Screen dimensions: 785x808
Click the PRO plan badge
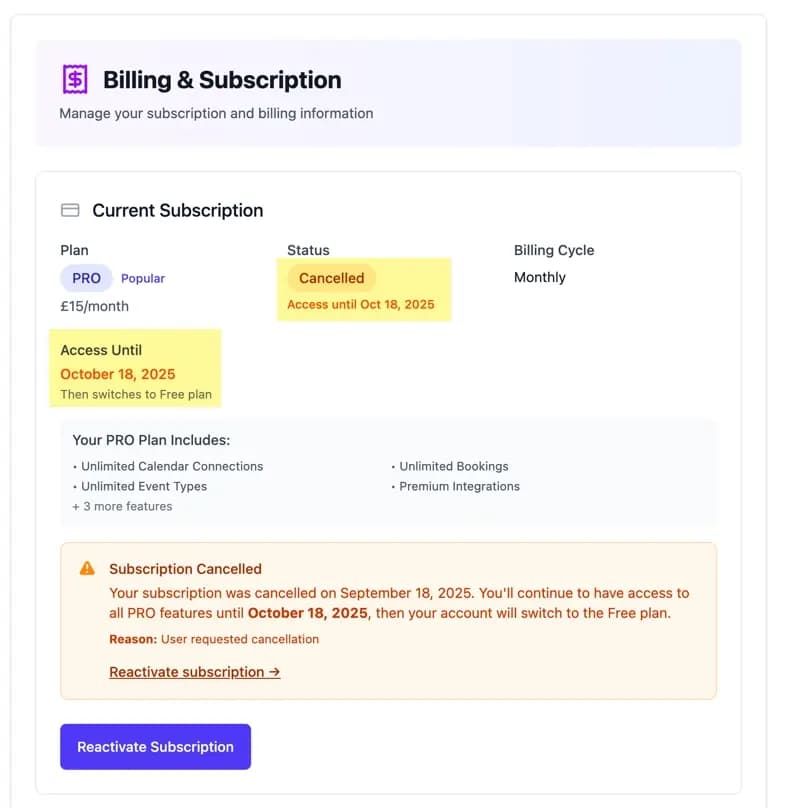[x=86, y=278]
